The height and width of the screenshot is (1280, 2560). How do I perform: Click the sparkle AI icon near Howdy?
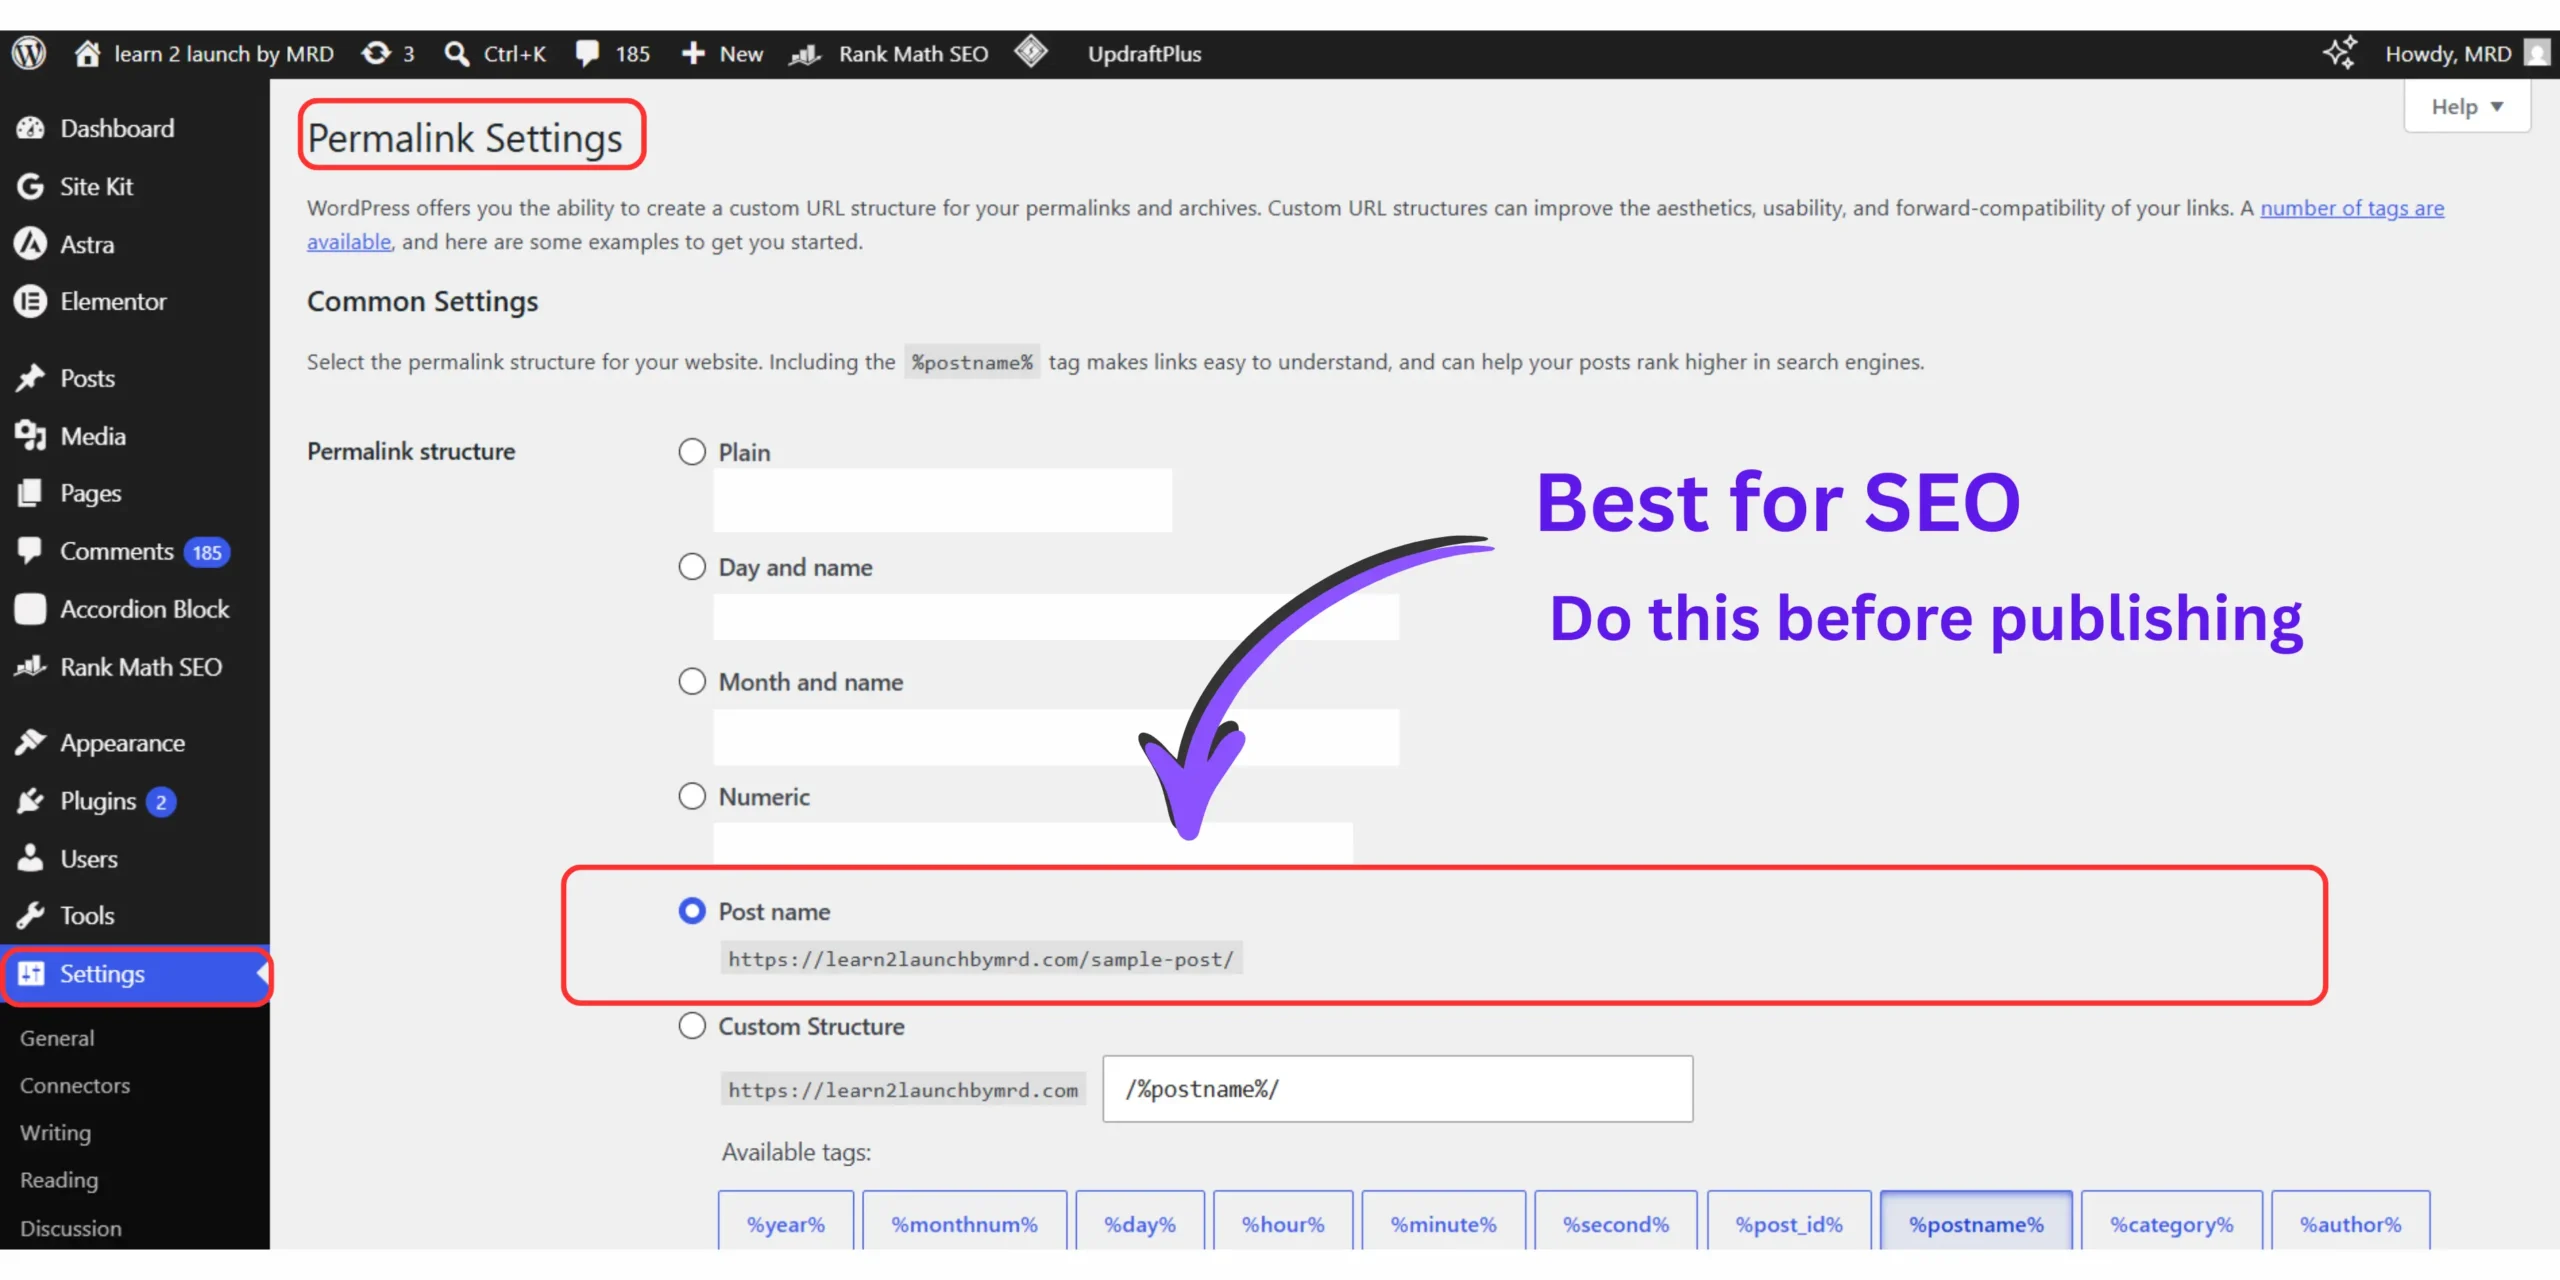point(2340,52)
